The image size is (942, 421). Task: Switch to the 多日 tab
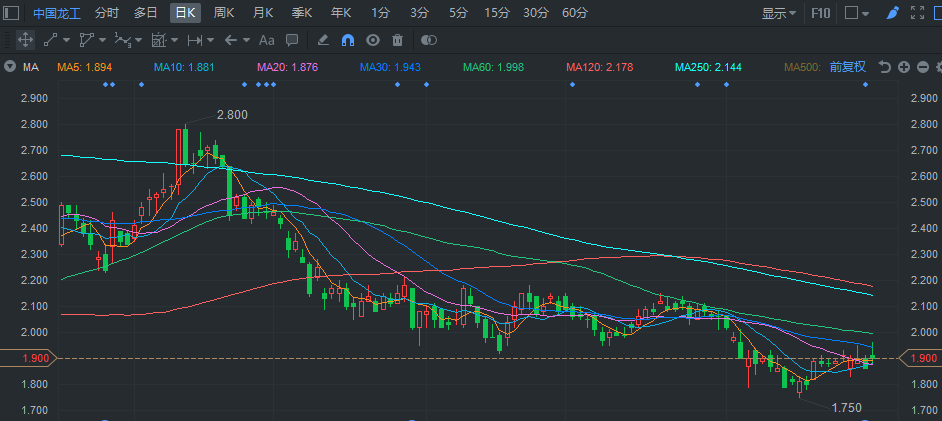(x=145, y=13)
